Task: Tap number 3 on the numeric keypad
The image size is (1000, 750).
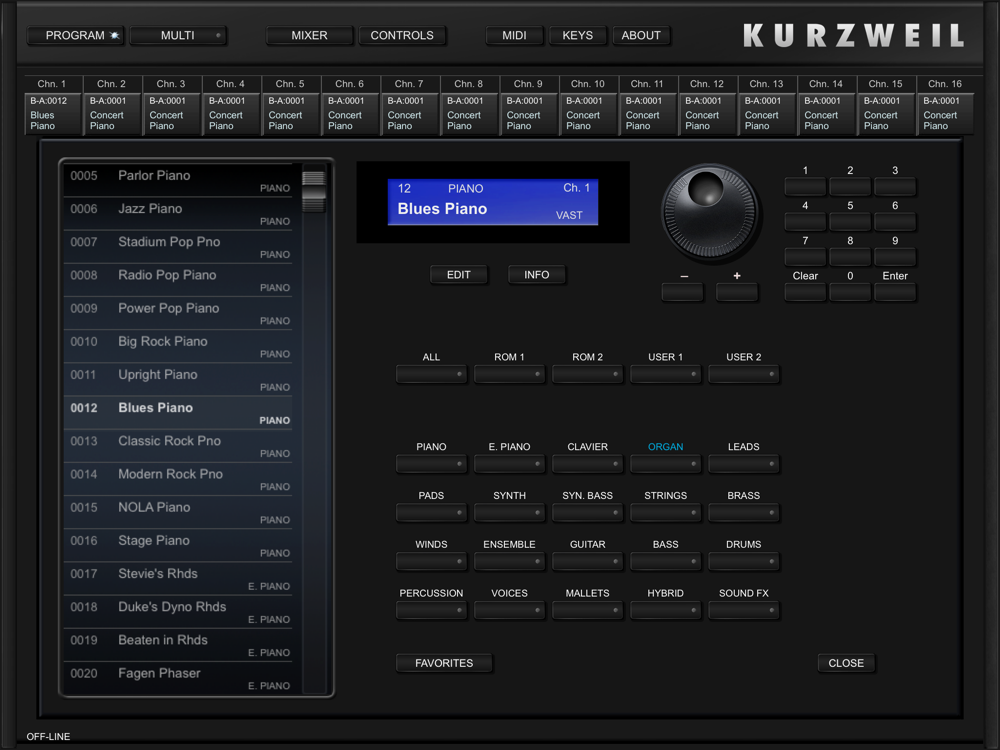Action: tap(895, 187)
